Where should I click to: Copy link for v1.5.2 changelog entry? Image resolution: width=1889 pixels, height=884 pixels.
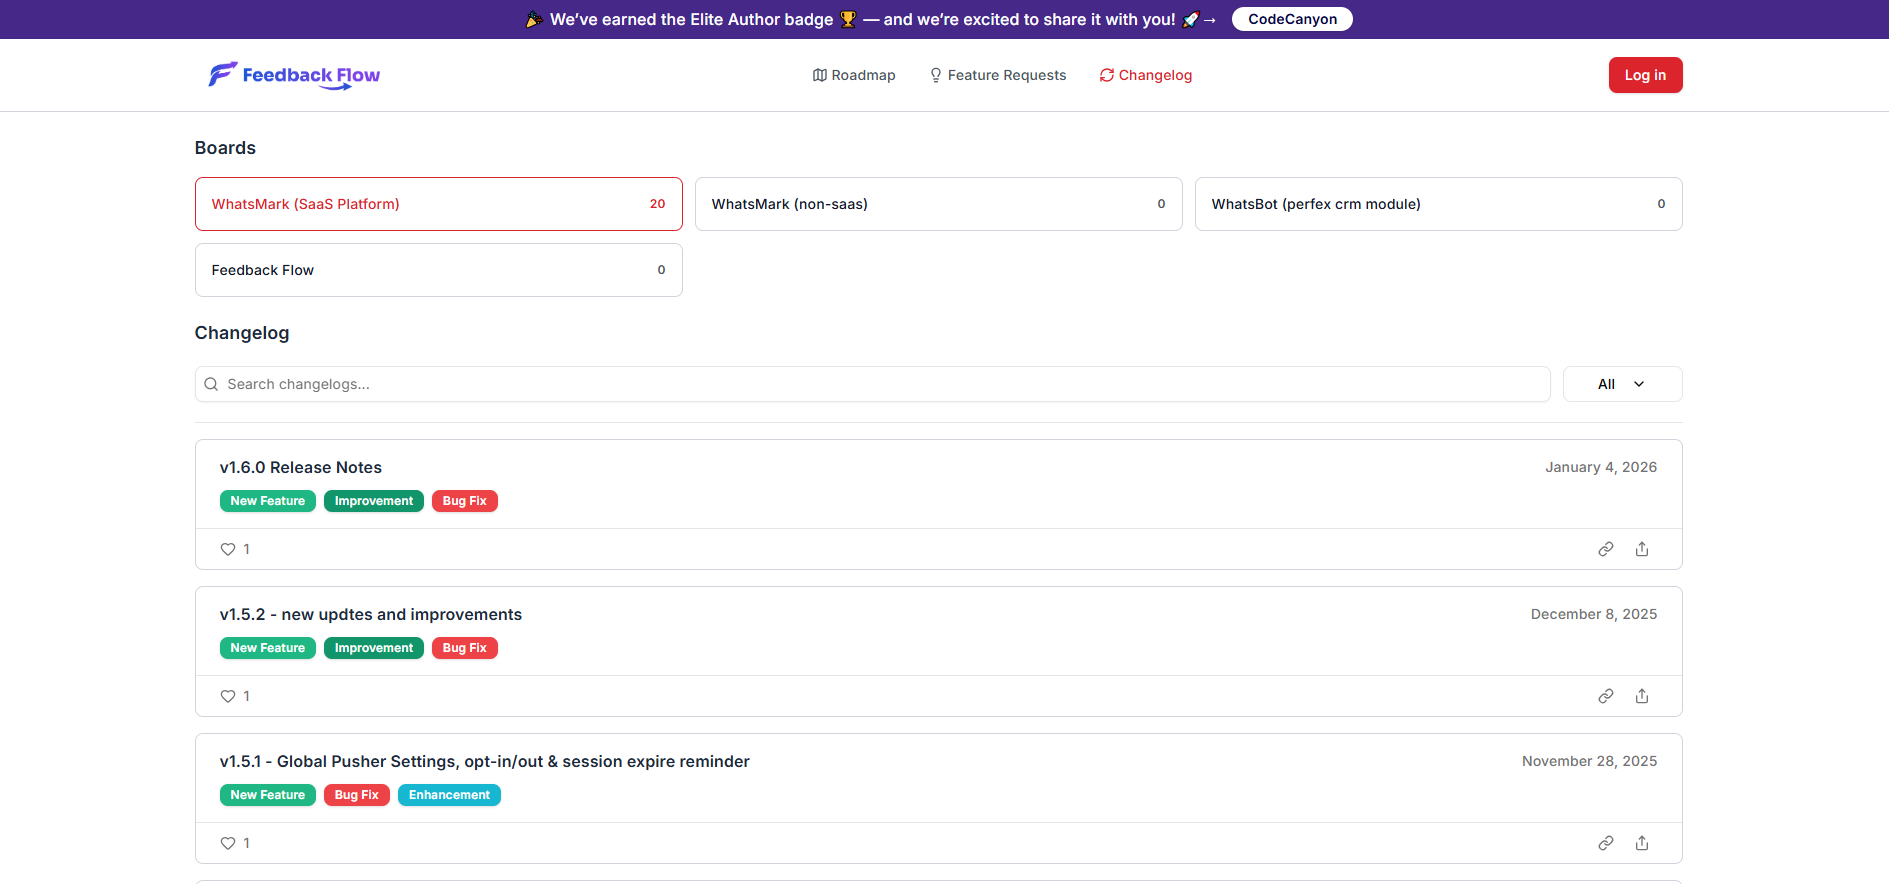coord(1605,696)
